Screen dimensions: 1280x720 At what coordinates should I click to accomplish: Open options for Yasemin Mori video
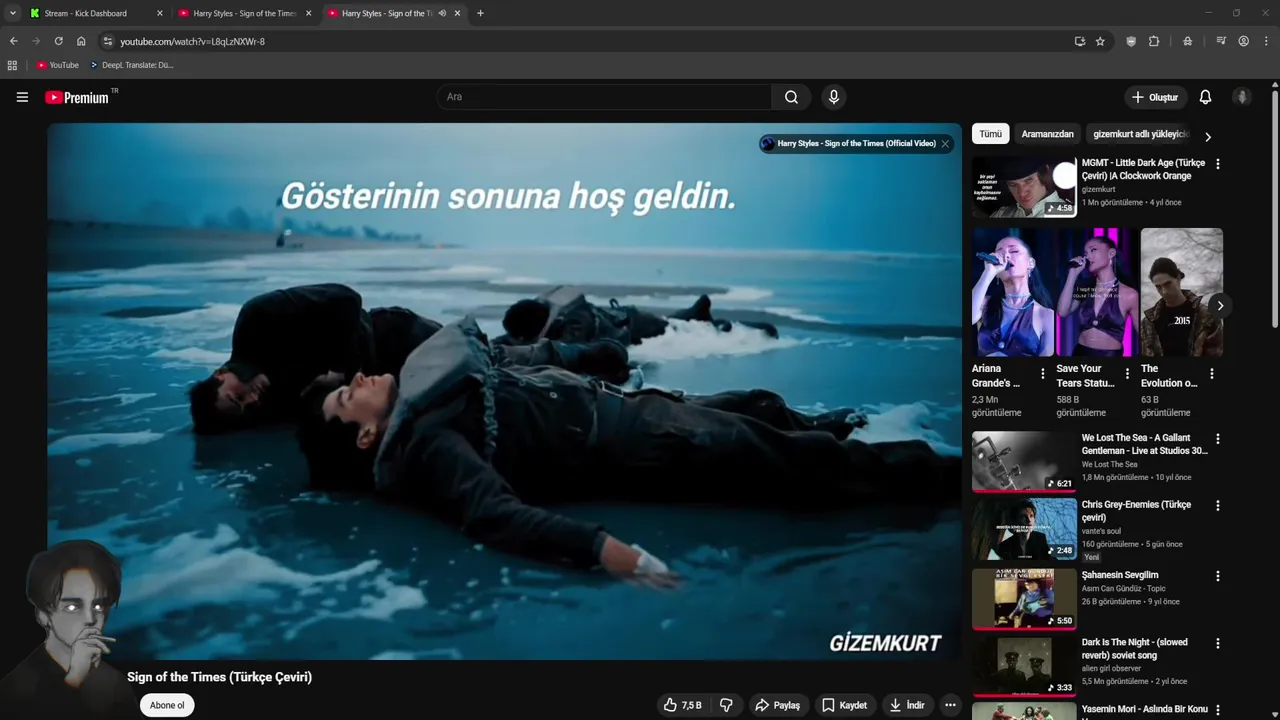(1217, 711)
